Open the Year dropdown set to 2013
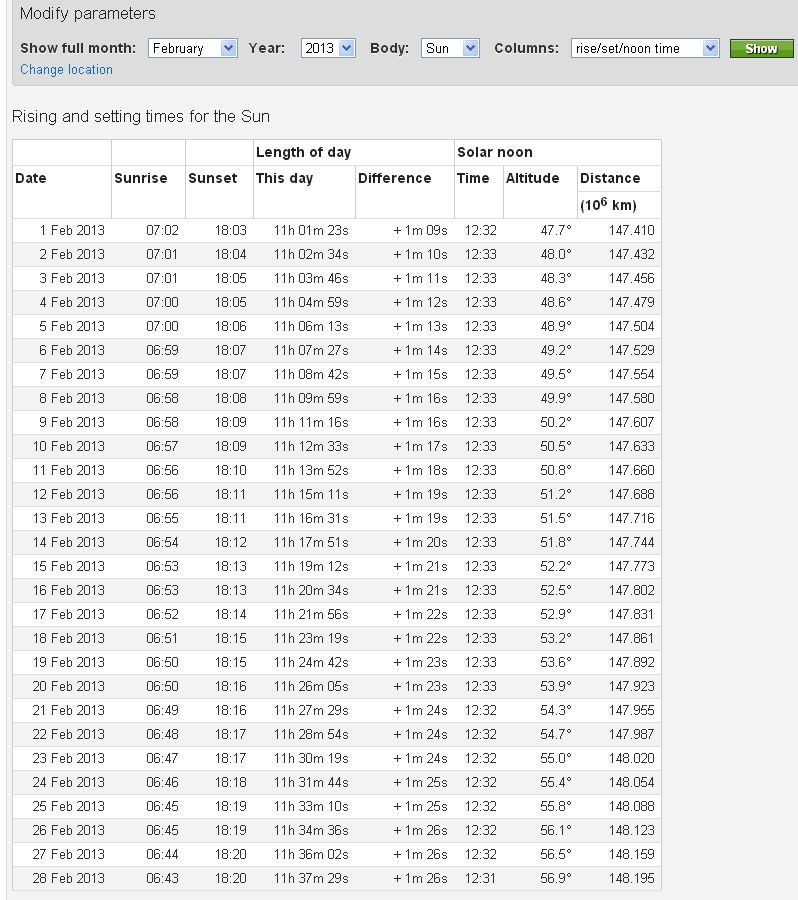Screen dimensions: 798x900 (x=328, y=48)
